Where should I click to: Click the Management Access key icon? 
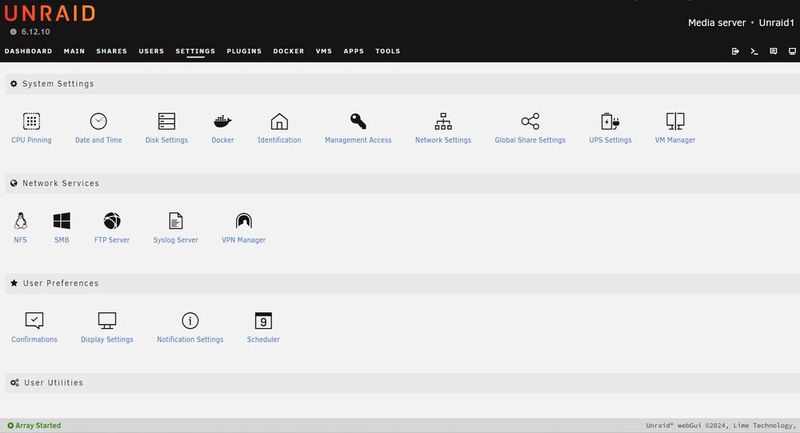[358, 121]
